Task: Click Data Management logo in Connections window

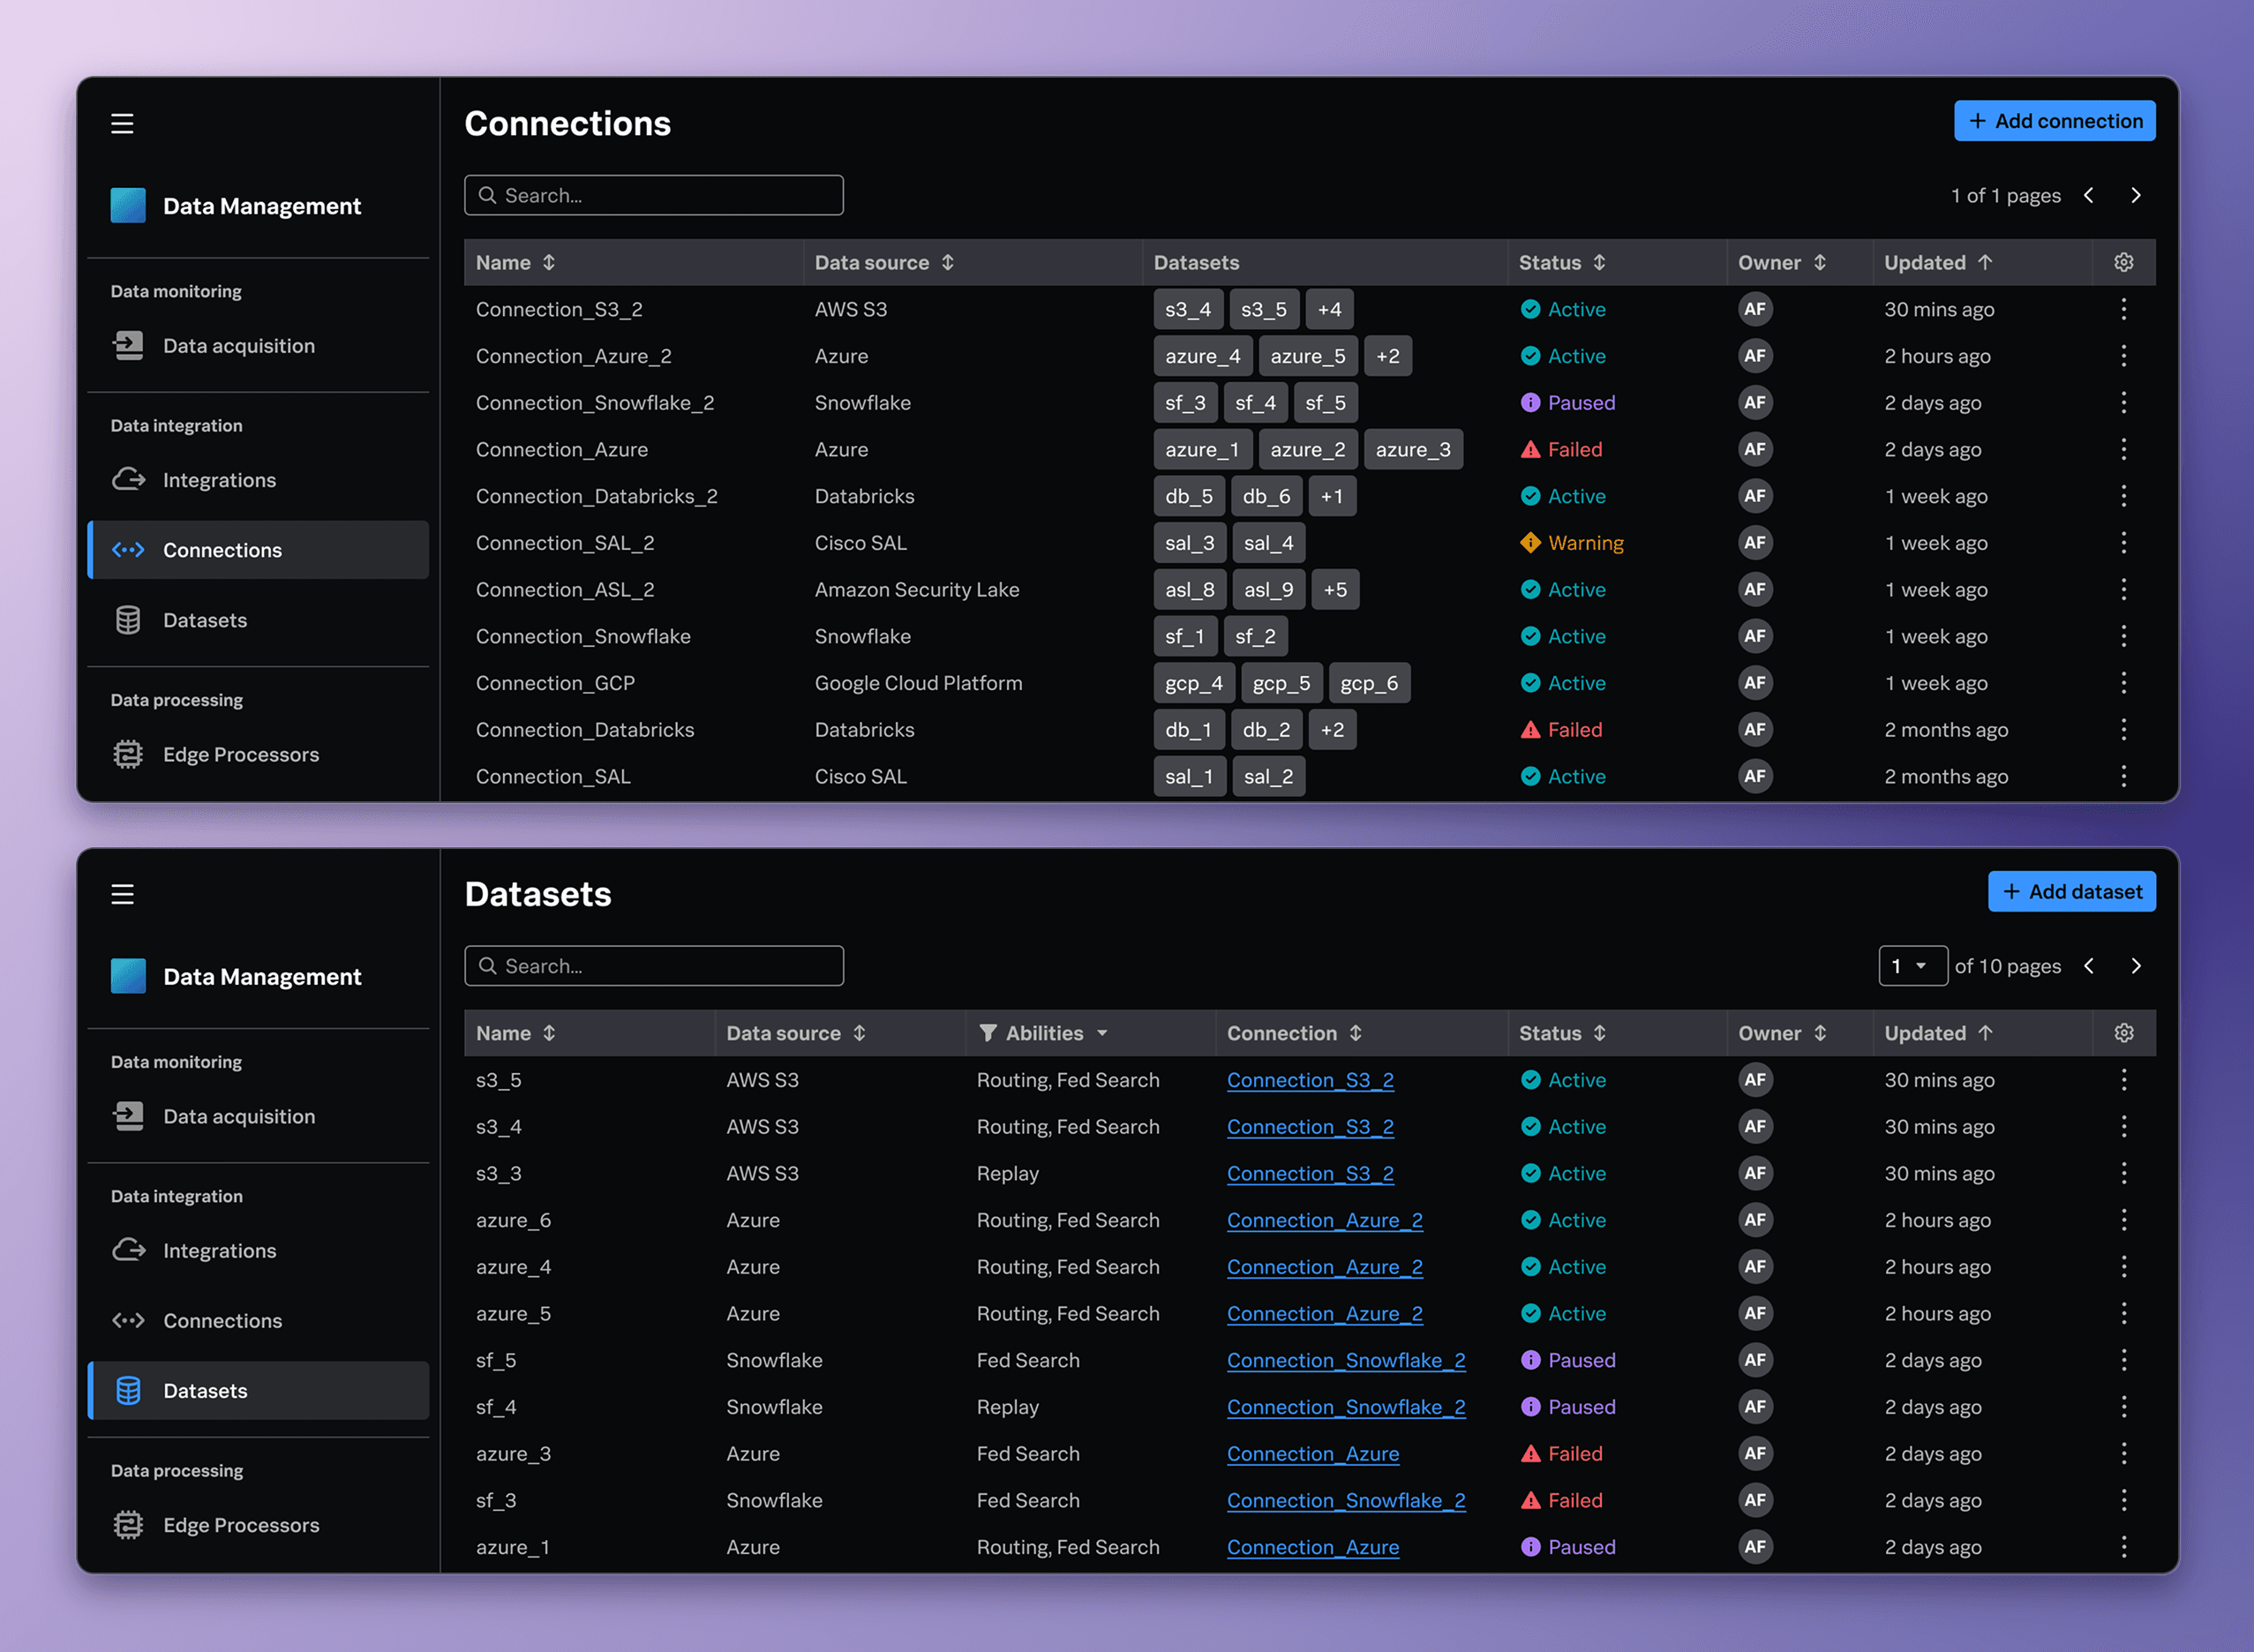Action: (128, 206)
